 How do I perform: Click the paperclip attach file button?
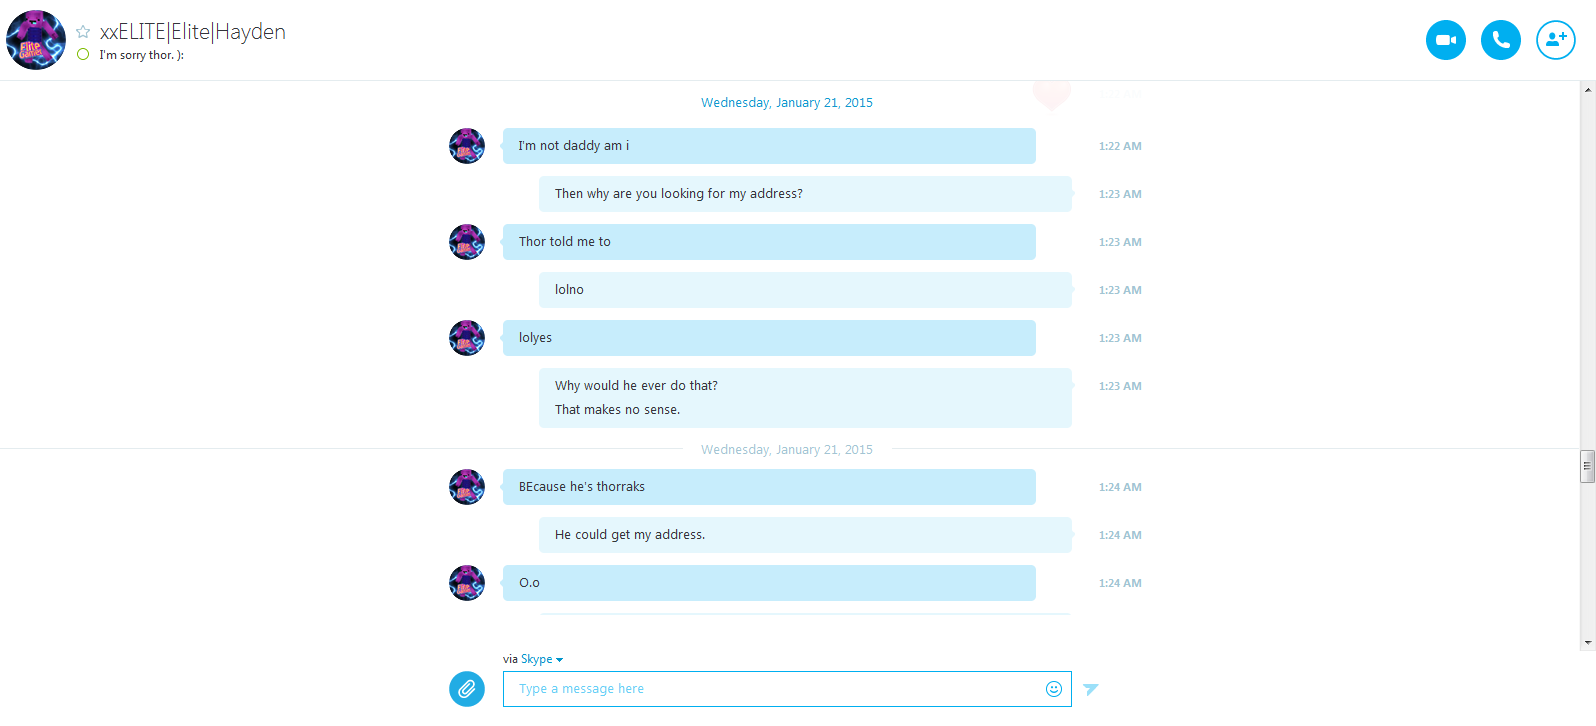466,689
